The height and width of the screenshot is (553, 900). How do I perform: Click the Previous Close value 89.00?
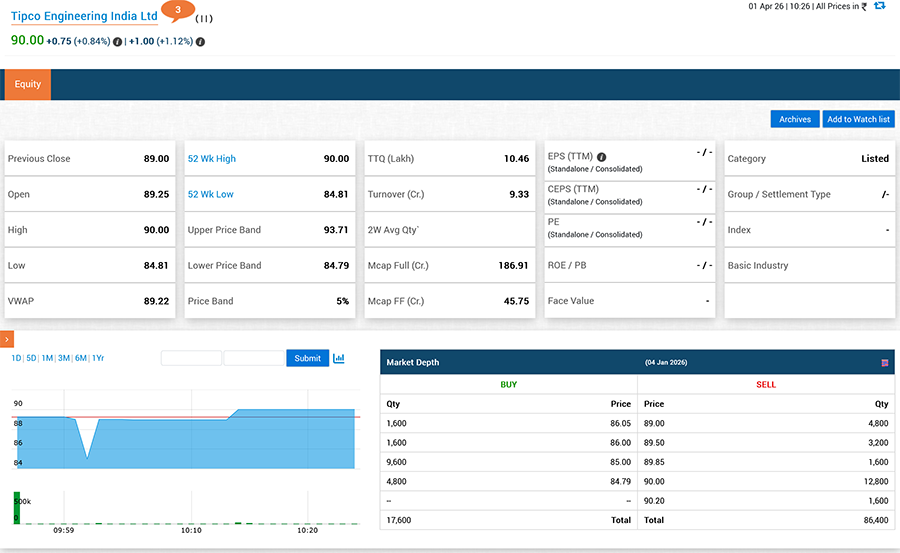coord(156,159)
